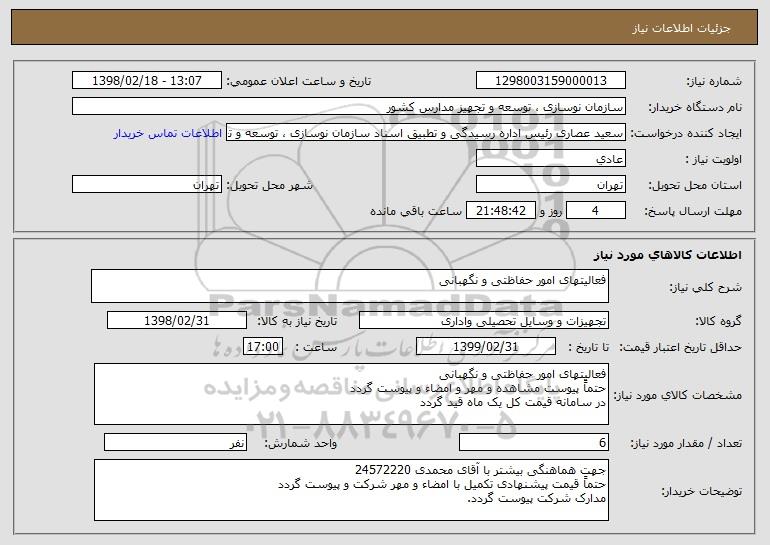Click the label نام دستگاه خریدار
The height and width of the screenshot is (545, 770).
pos(695,107)
